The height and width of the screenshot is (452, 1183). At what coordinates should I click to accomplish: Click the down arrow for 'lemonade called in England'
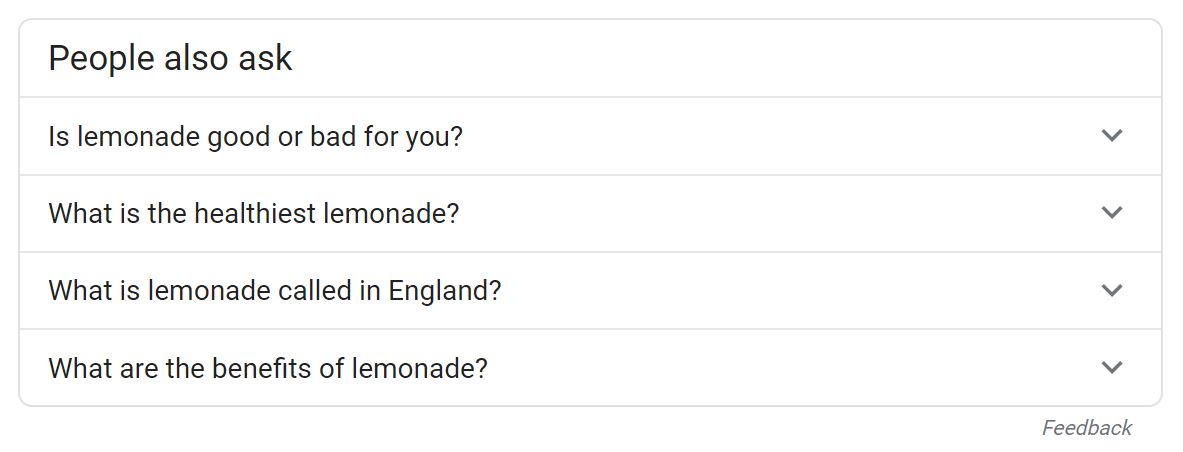(x=1112, y=291)
